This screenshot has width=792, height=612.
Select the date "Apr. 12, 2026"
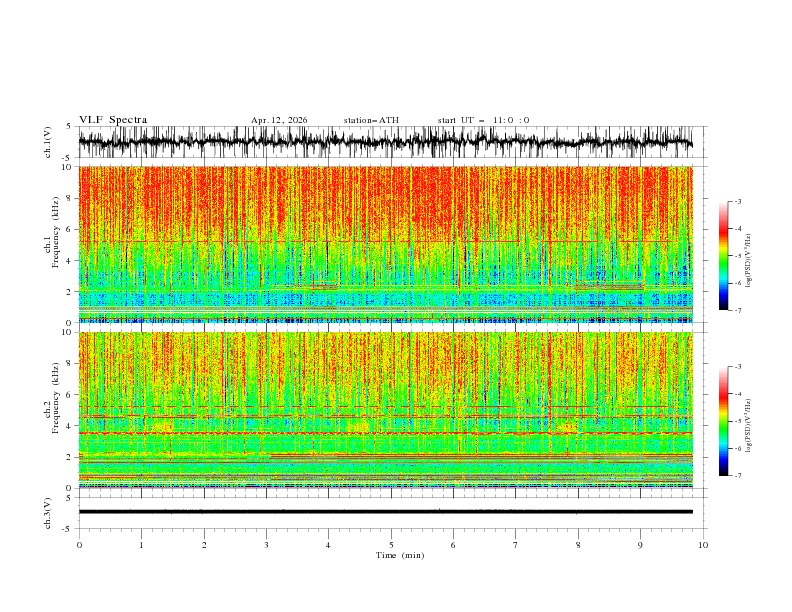point(279,120)
